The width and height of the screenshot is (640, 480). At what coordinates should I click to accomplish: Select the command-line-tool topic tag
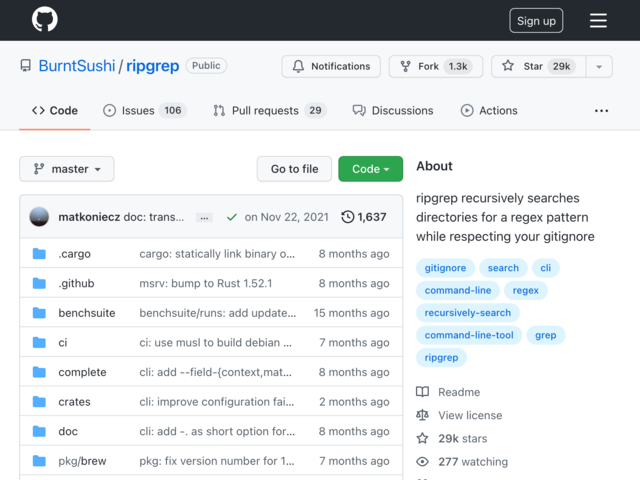[469, 335]
